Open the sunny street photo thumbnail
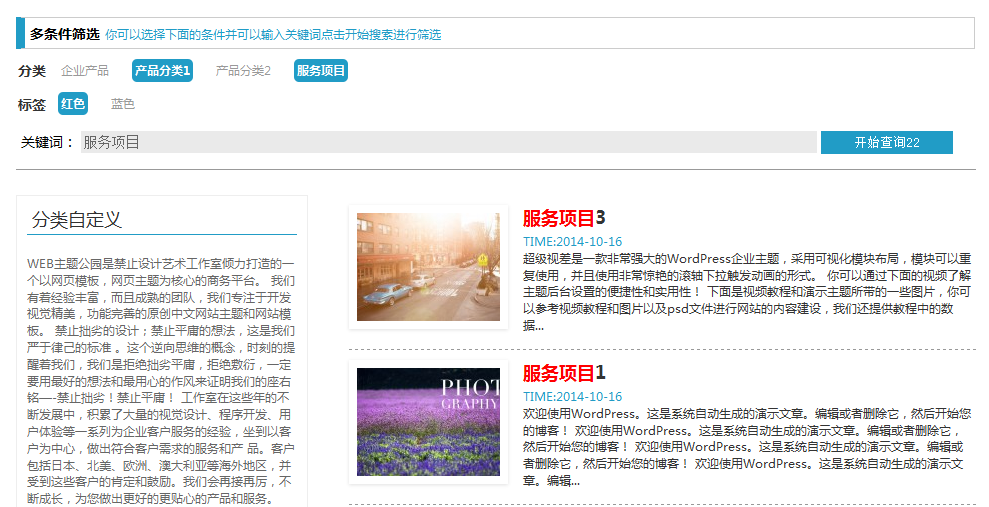Viewport: 989px width, 507px height. tap(428, 267)
